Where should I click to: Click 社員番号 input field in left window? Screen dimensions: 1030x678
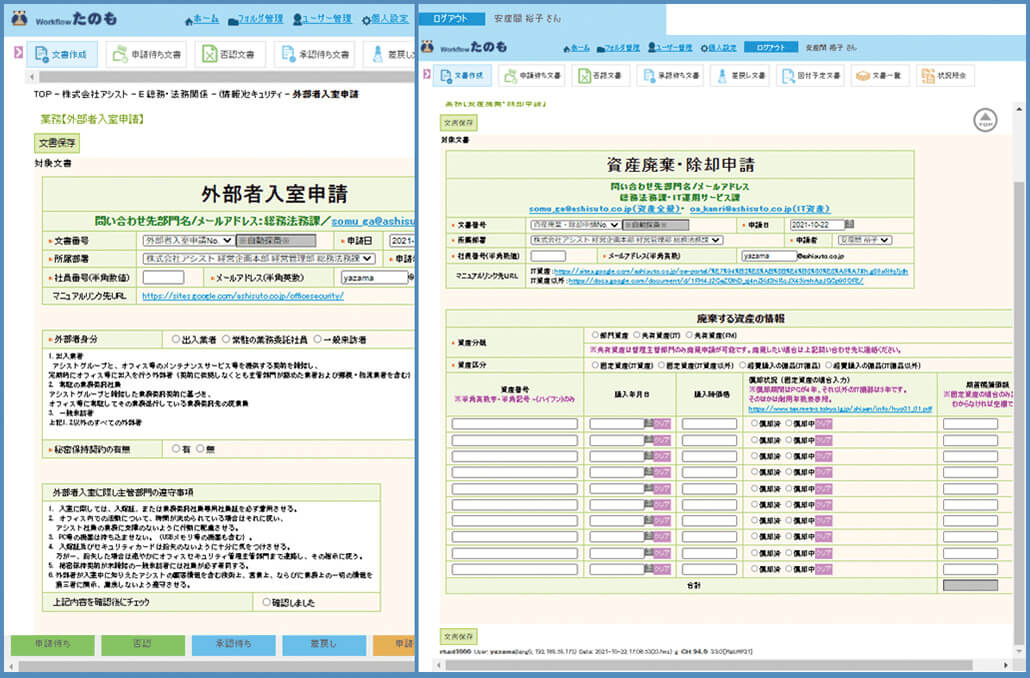[163, 277]
